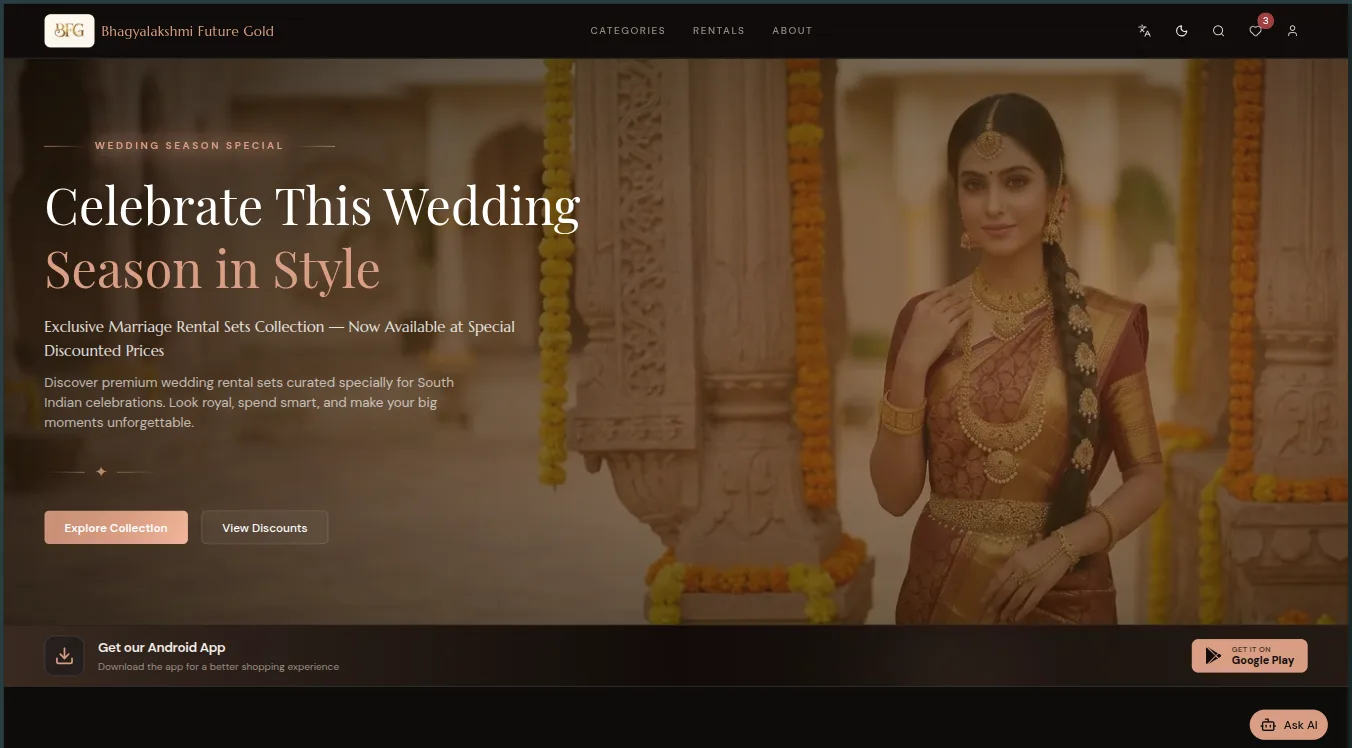Open the language translation selector
This screenshot has width=1352, height=748.
tap(1143, 31)
